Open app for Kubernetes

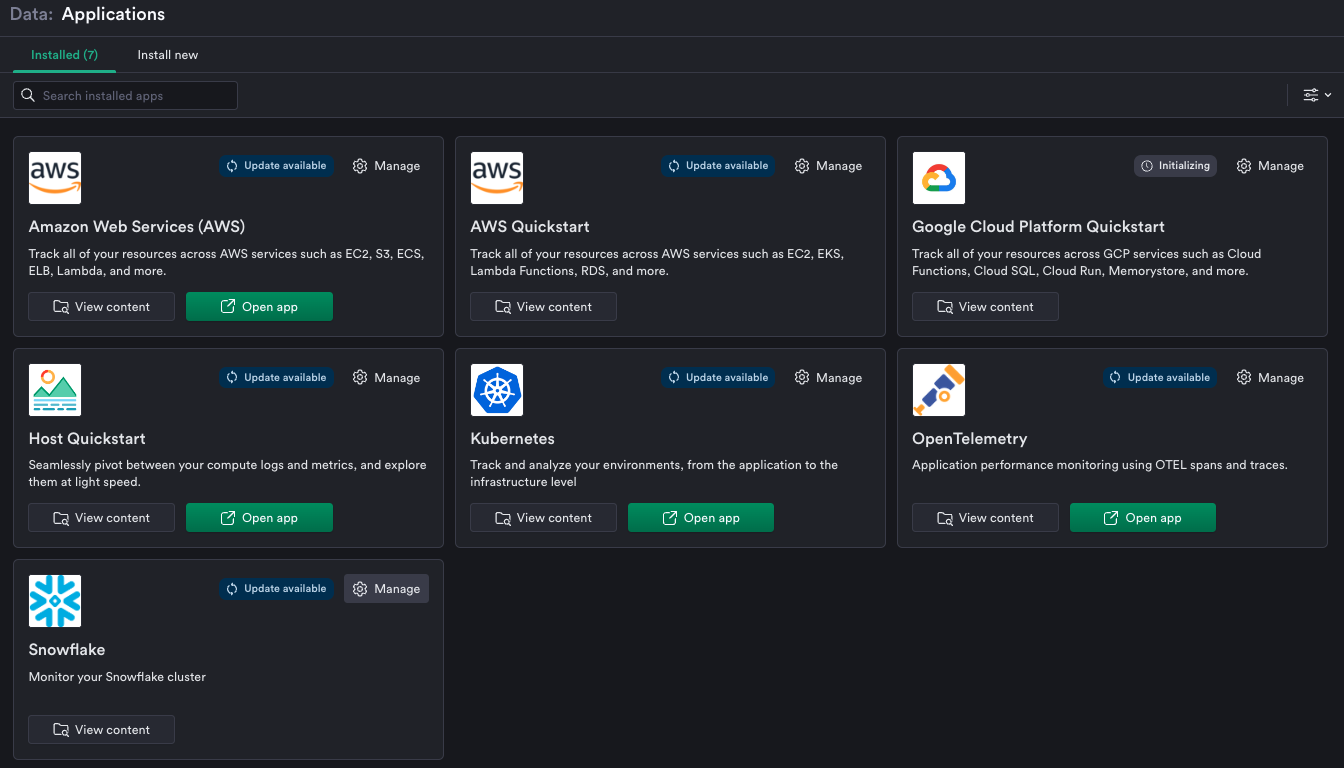pos(701,518)
